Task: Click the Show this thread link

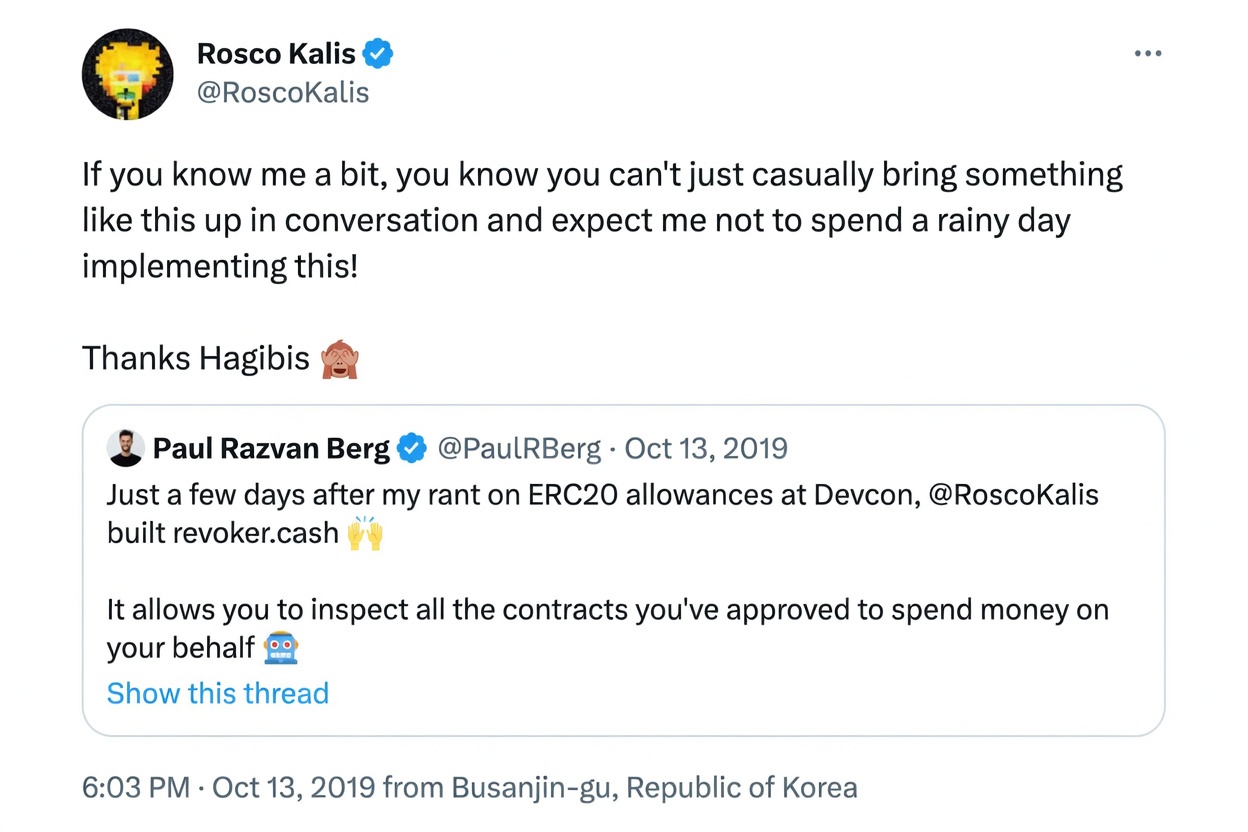Action: click(x=217, y=693)
